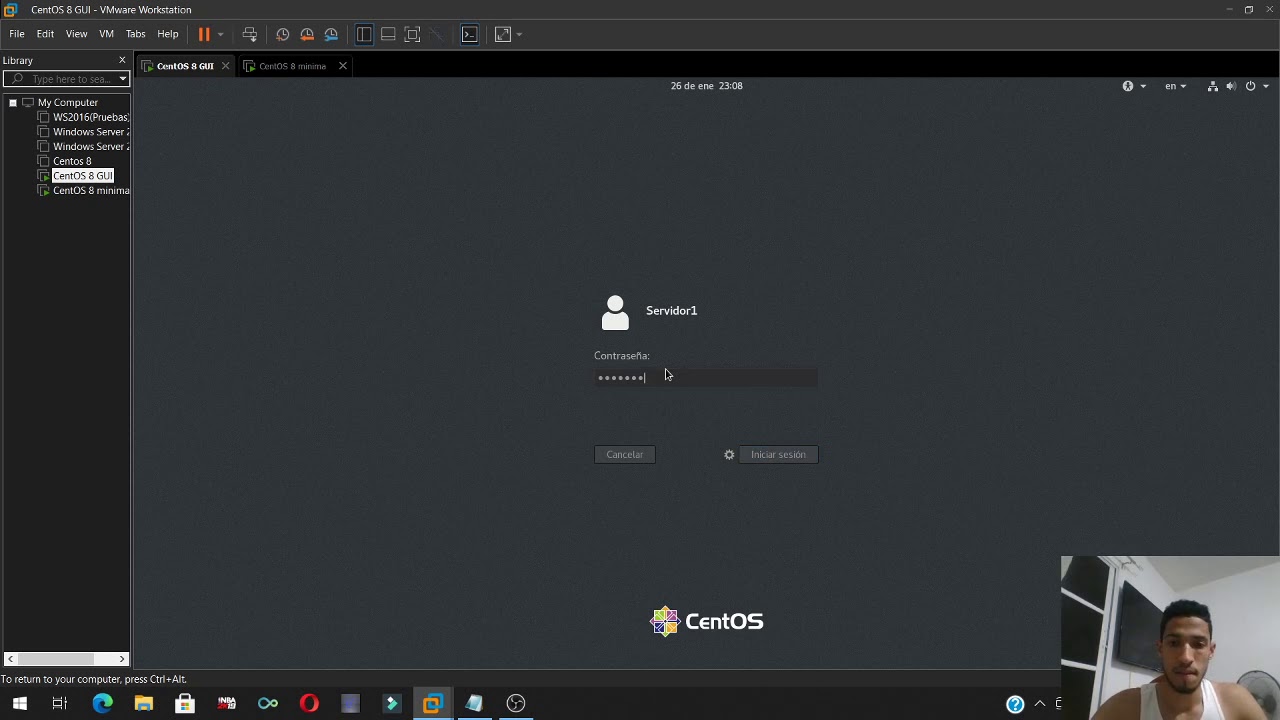Open Task View on the taskbar
1280x720 pixels.
(x=60, y=703)
